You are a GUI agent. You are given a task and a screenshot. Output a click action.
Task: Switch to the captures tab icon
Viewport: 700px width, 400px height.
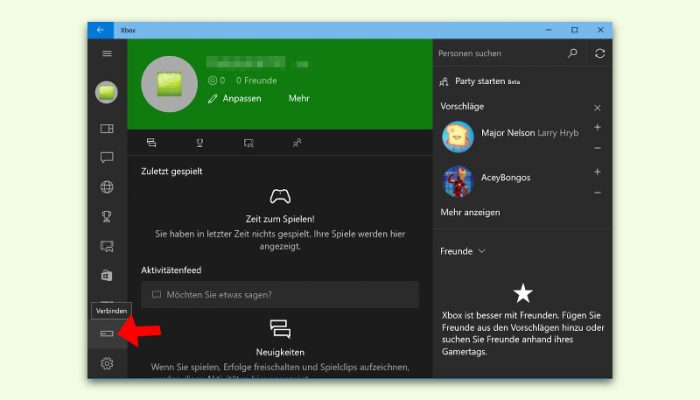(x=249, y=143)
